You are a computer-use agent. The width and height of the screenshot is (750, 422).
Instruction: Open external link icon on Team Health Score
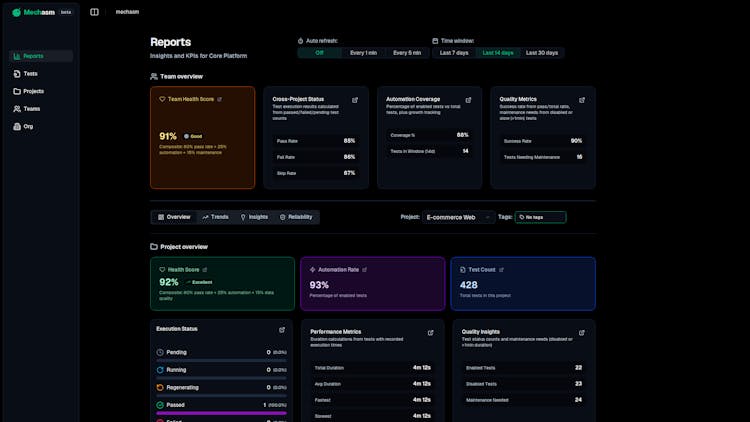(220, 99)
